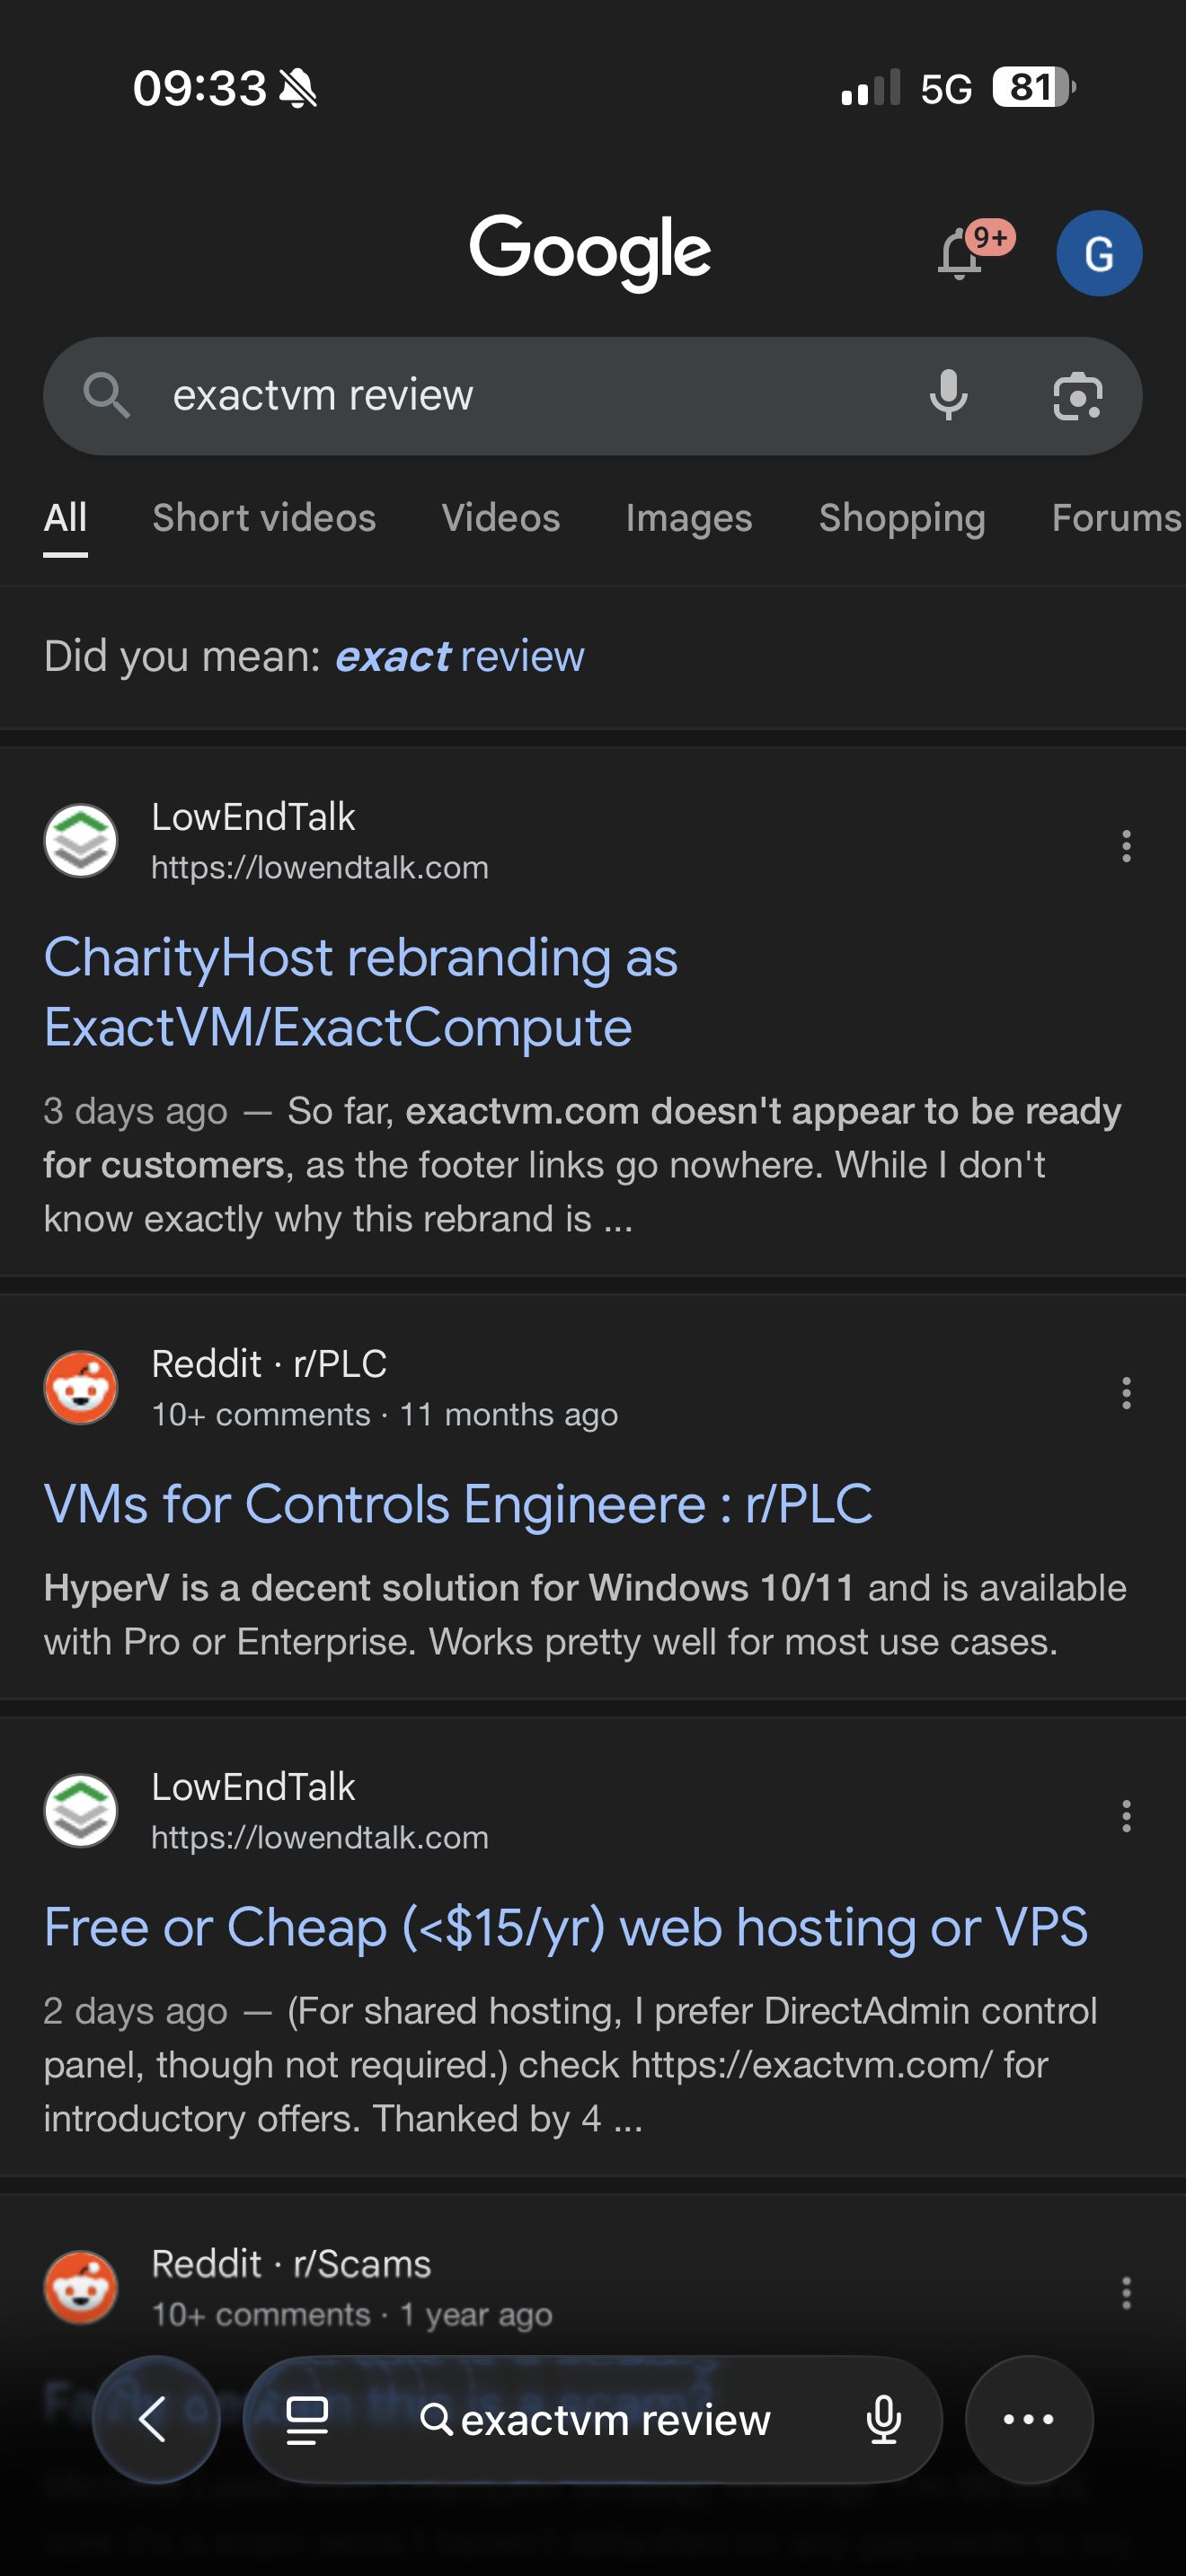Screen dimensions: 1186x2576
Task: Follow the 'exact review' suggestion link
Action: coord(459,657)
